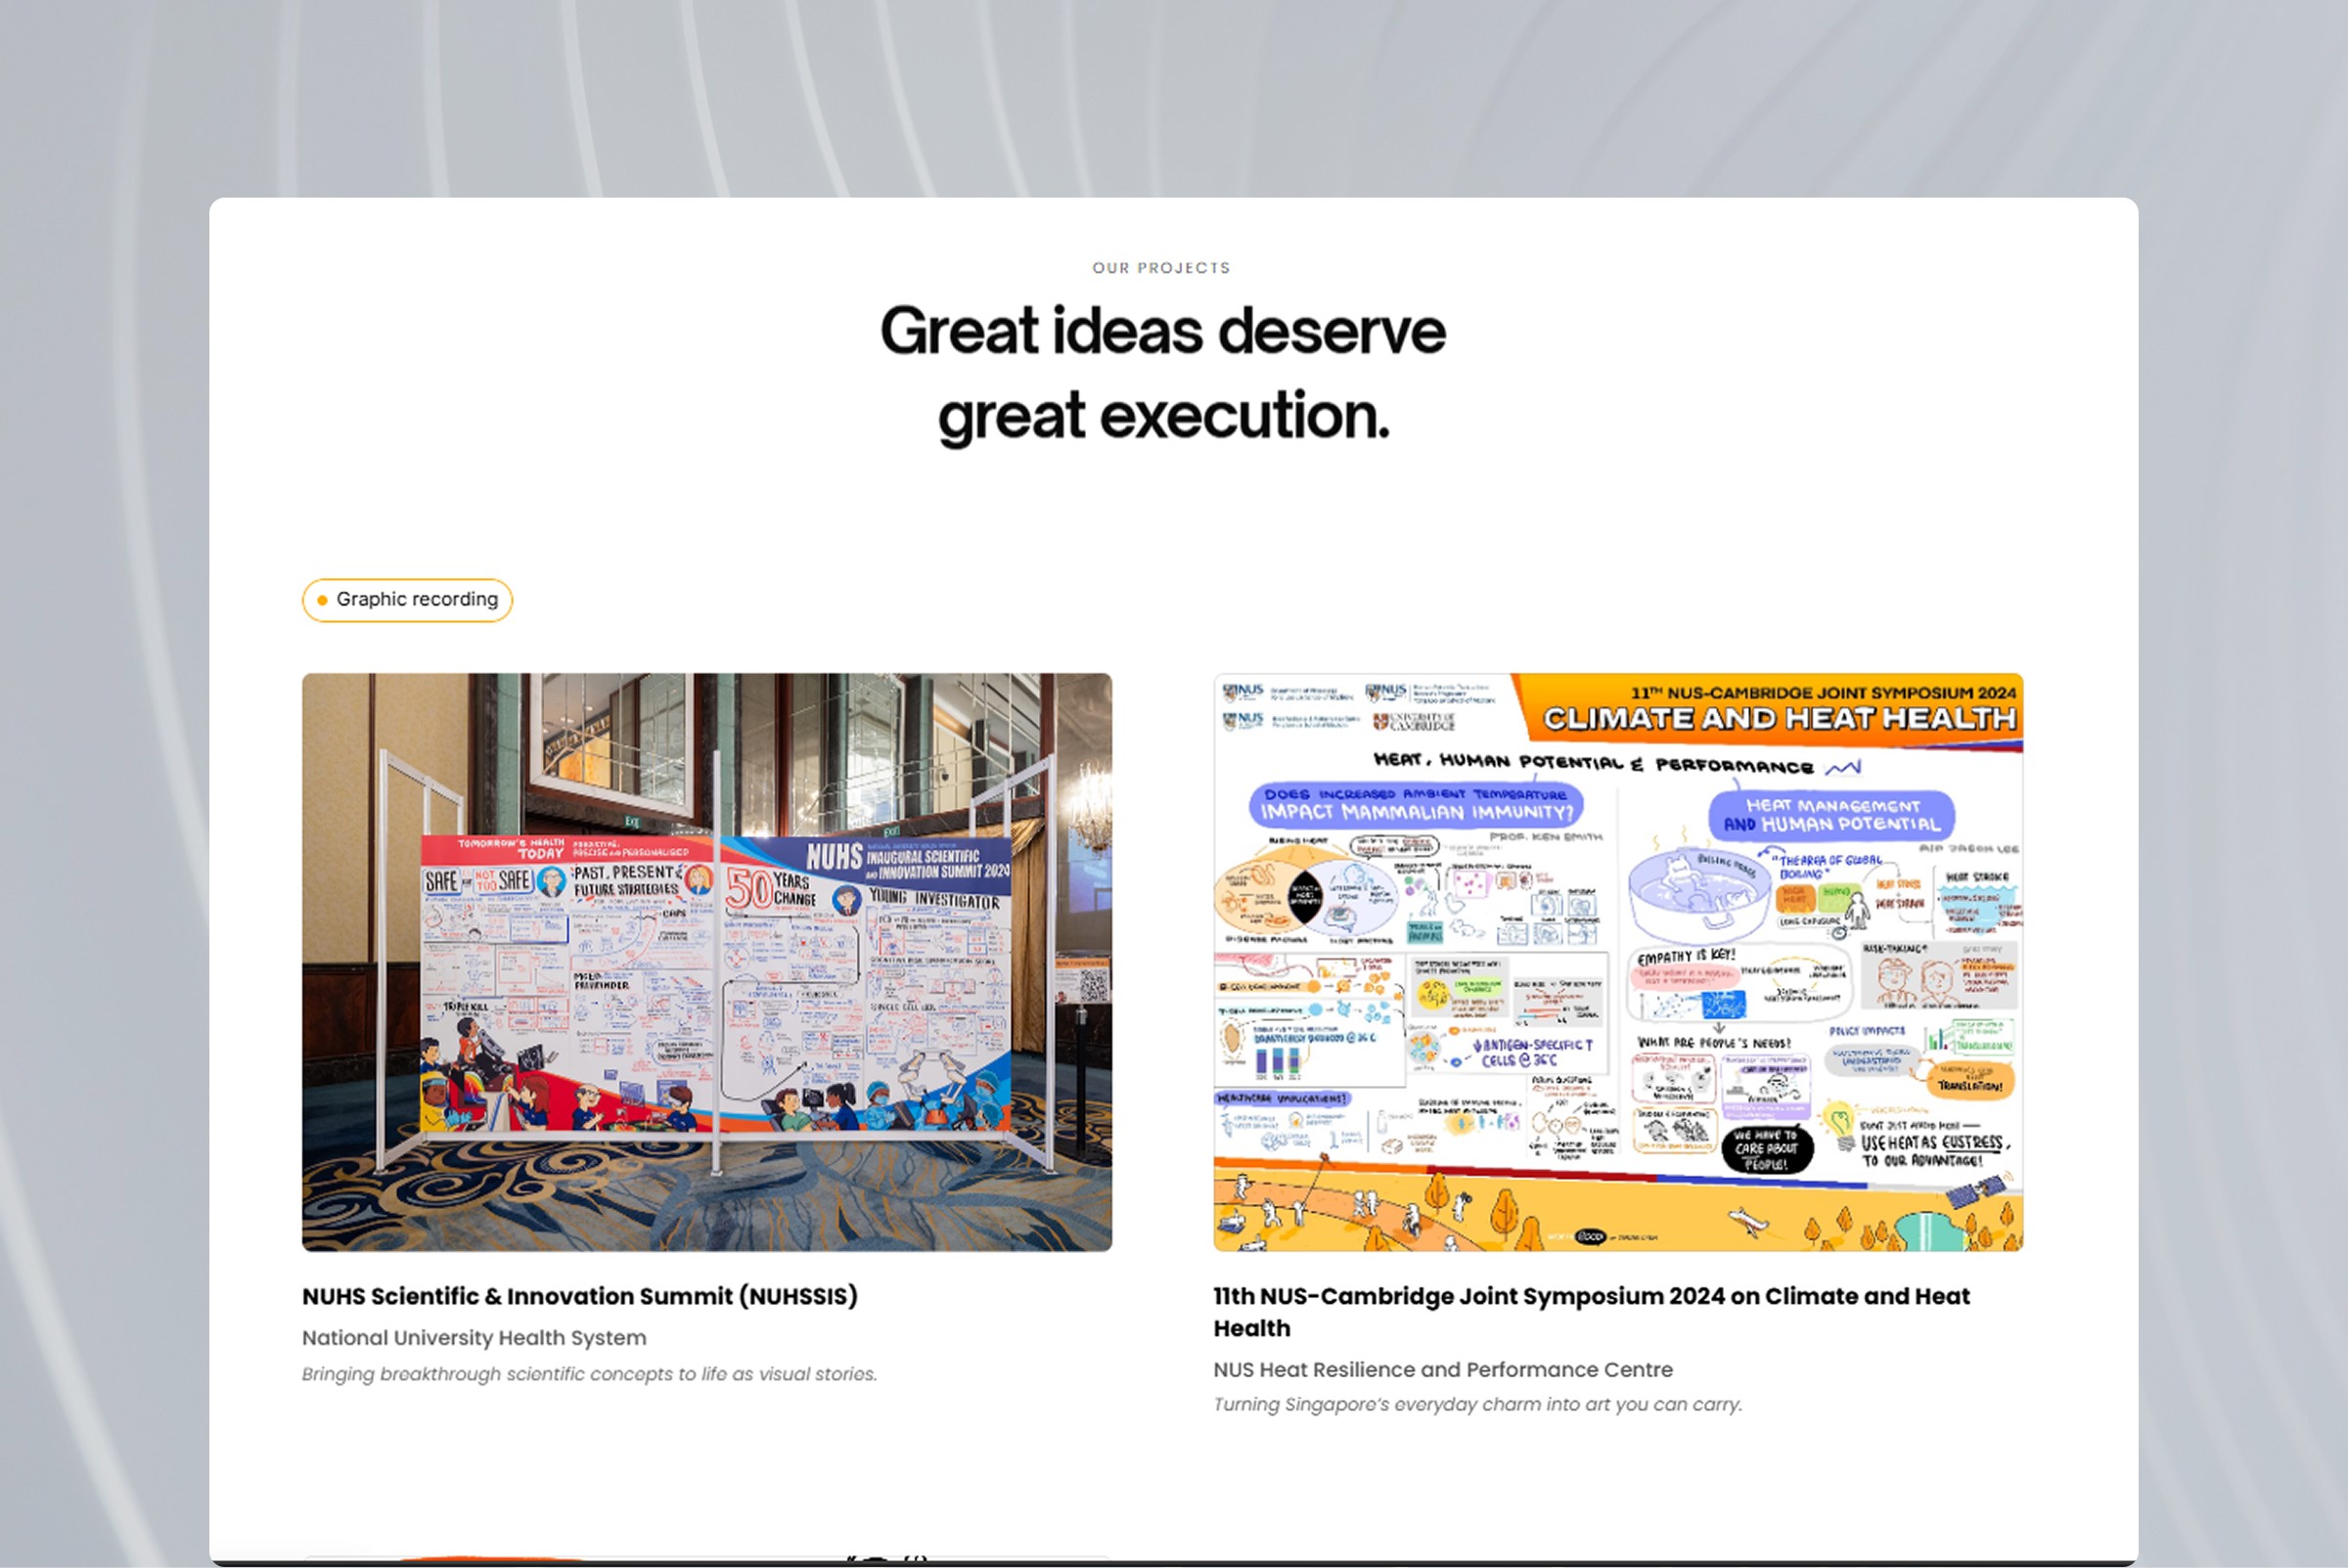Screen dimensions: 2348x1568
Task: Select the Graphic recording category pill
Action: [407, 600]
